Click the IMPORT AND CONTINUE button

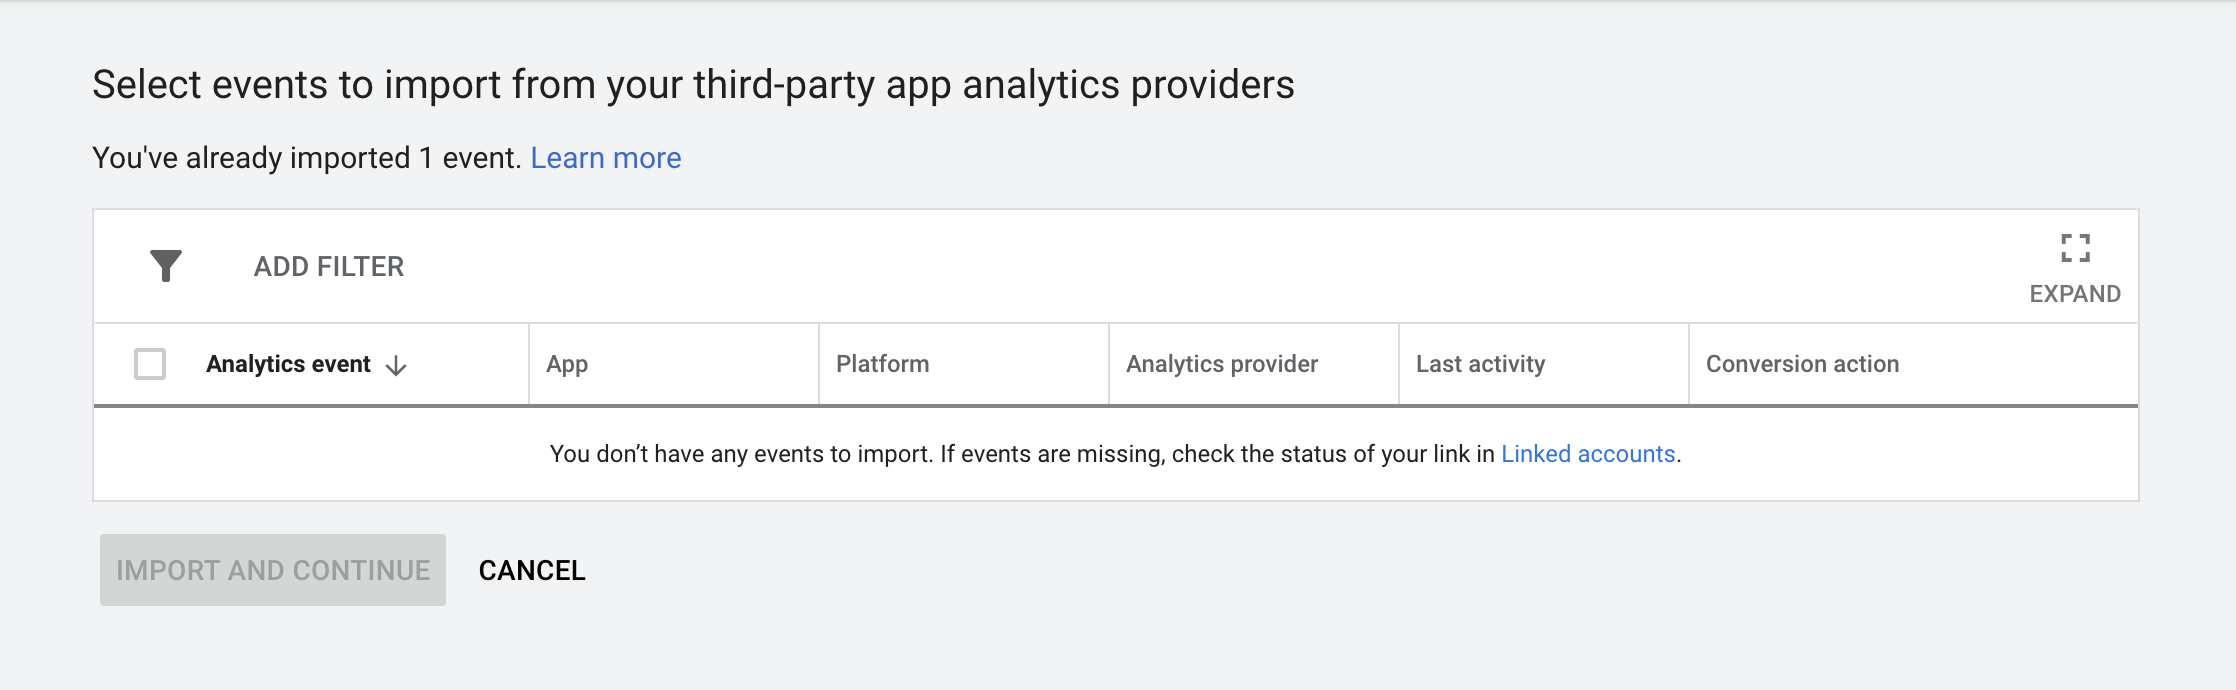pyautogui.click(x=273, y=570)
